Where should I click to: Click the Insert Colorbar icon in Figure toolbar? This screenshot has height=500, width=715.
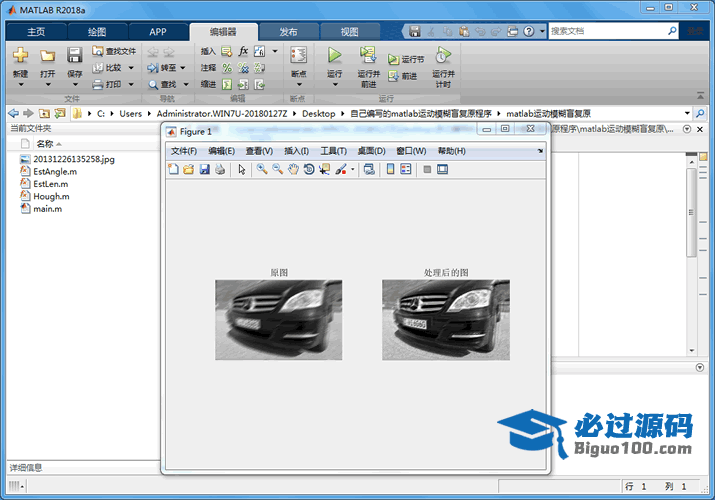[x=390, y=170]
